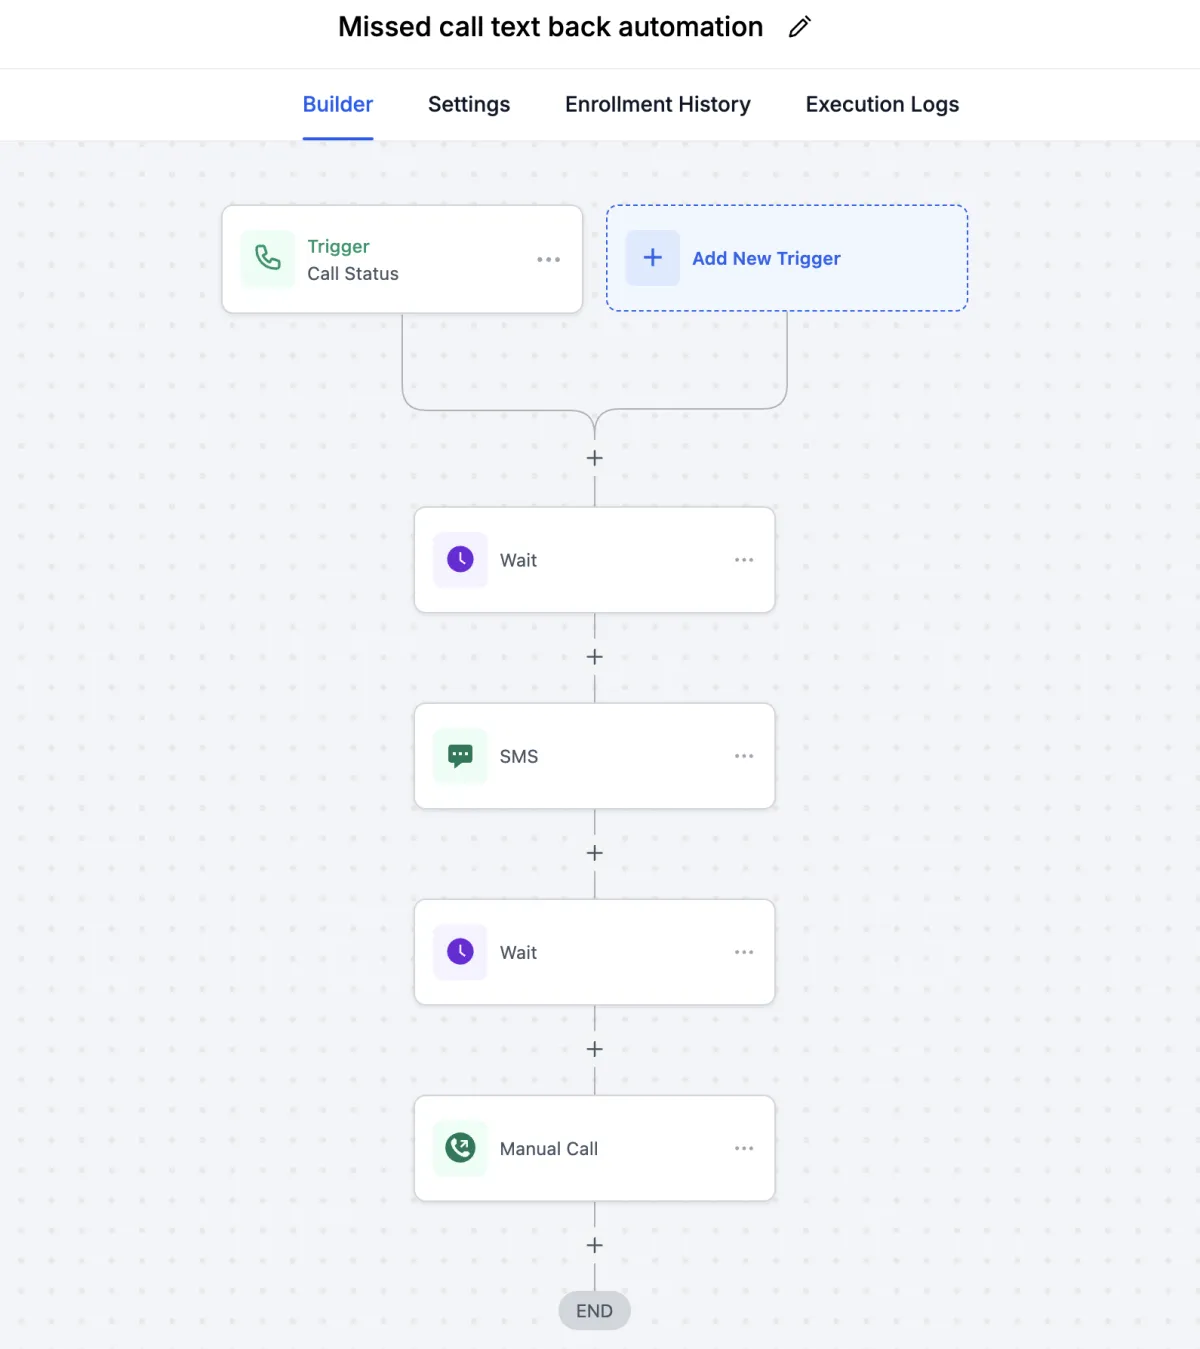The width and height of the screenshot is (1200, 1349).
Task: Open the Manual Call three-dot menu
Action: (x=744, y=1148)
